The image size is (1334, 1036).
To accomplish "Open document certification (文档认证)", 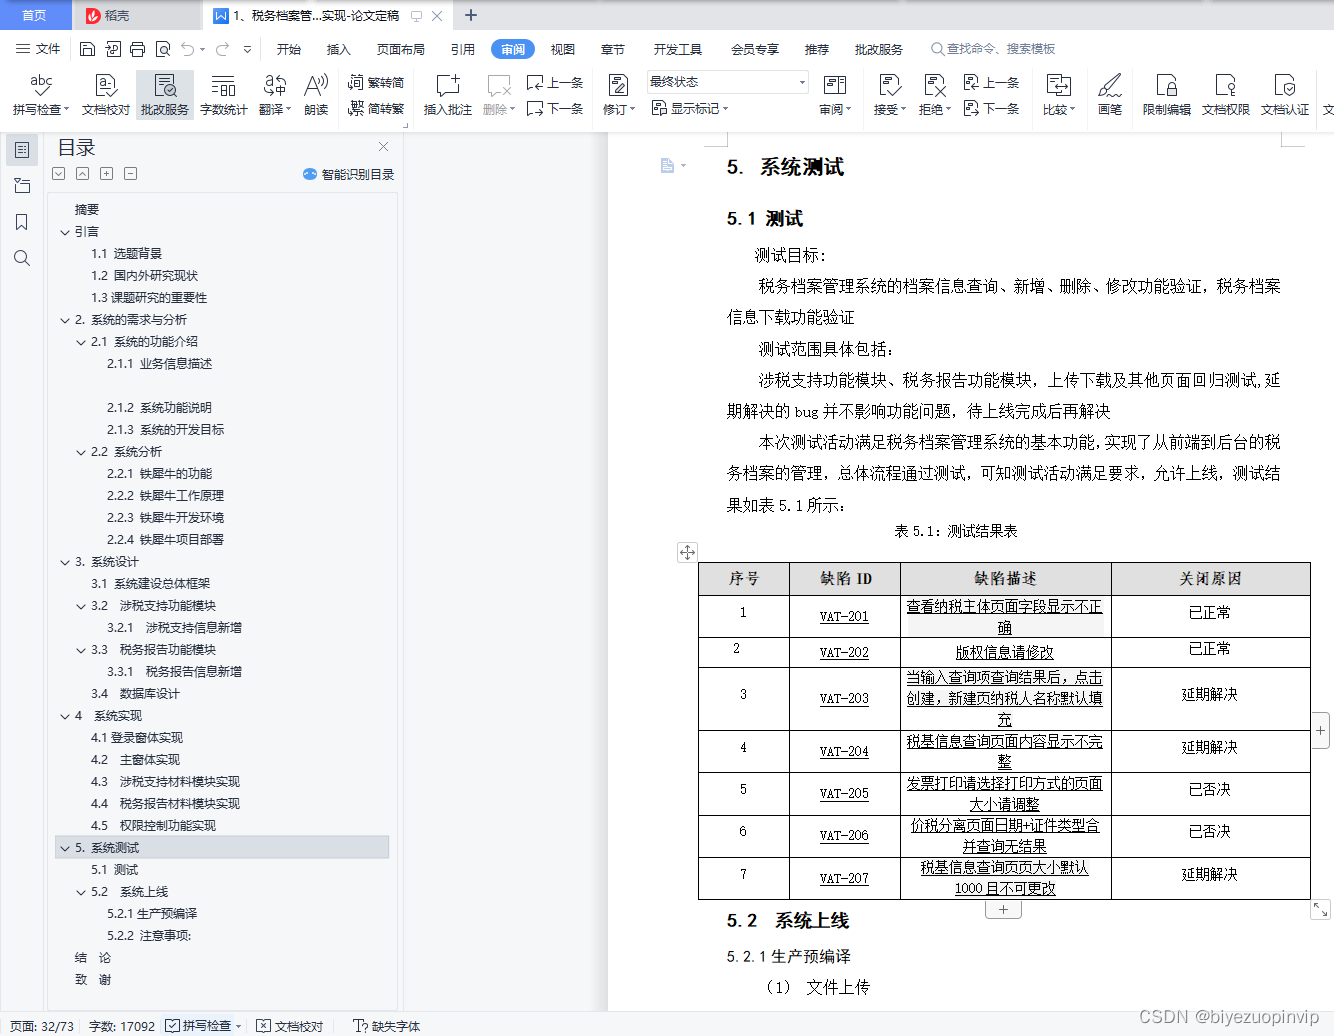I will pyautogui.click(x=1285, y=95).
